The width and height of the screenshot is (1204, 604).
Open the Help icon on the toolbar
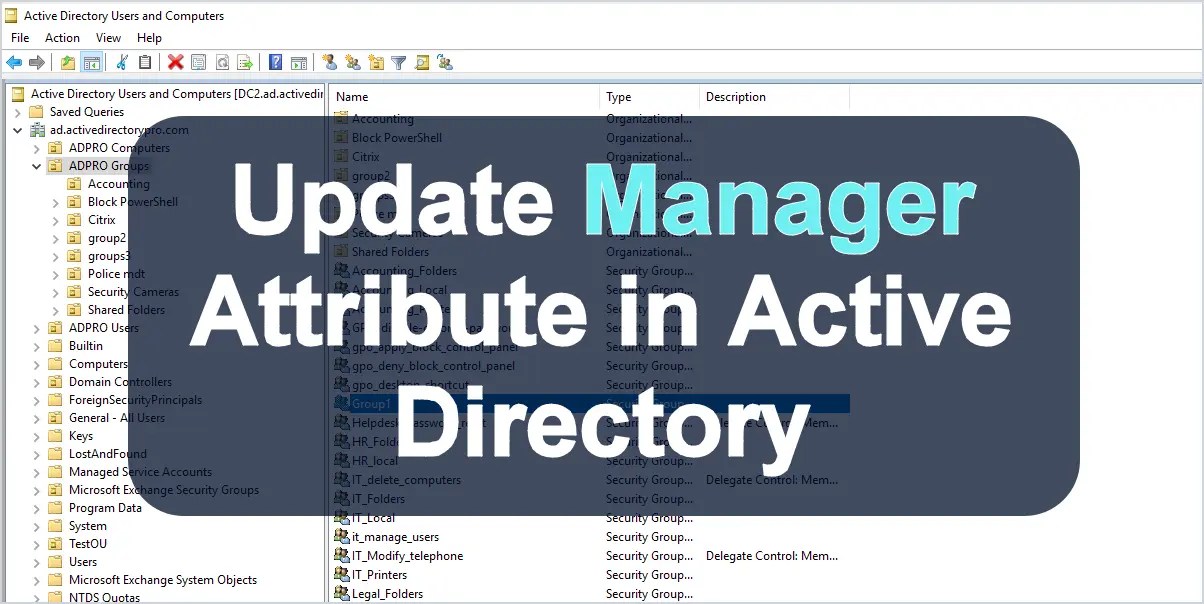pos(274,62)
